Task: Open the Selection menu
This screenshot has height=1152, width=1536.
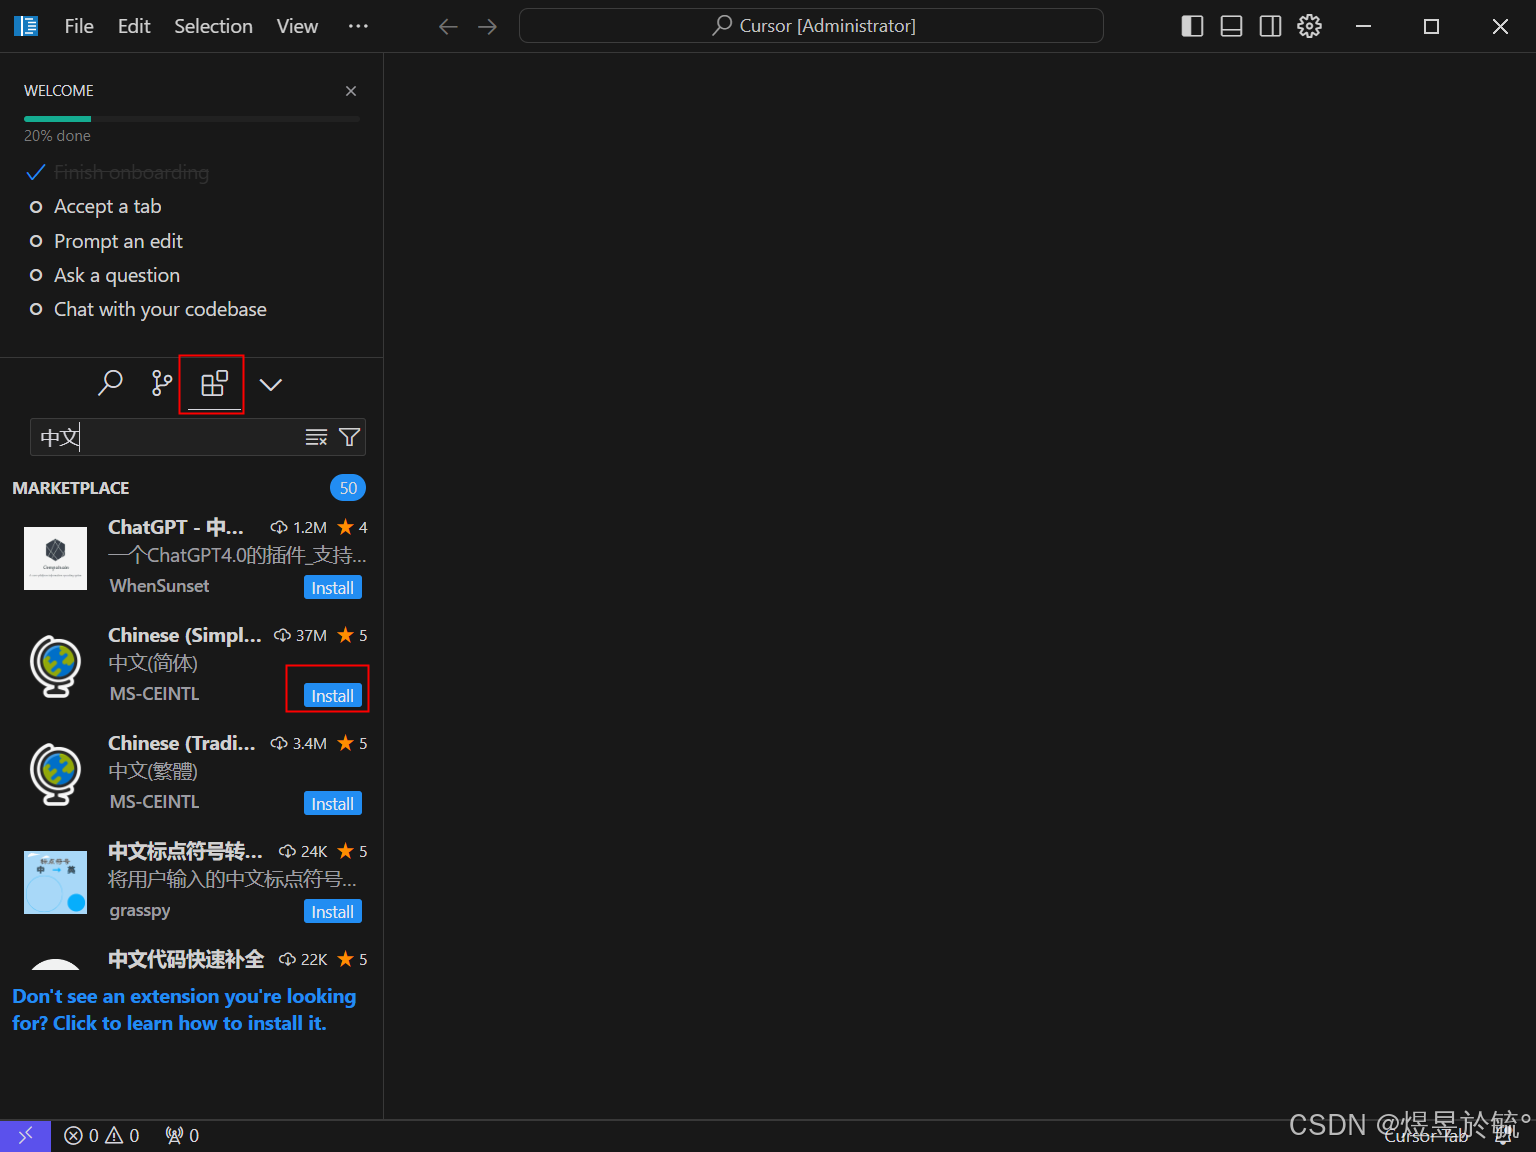Action: tap(213, 26)
